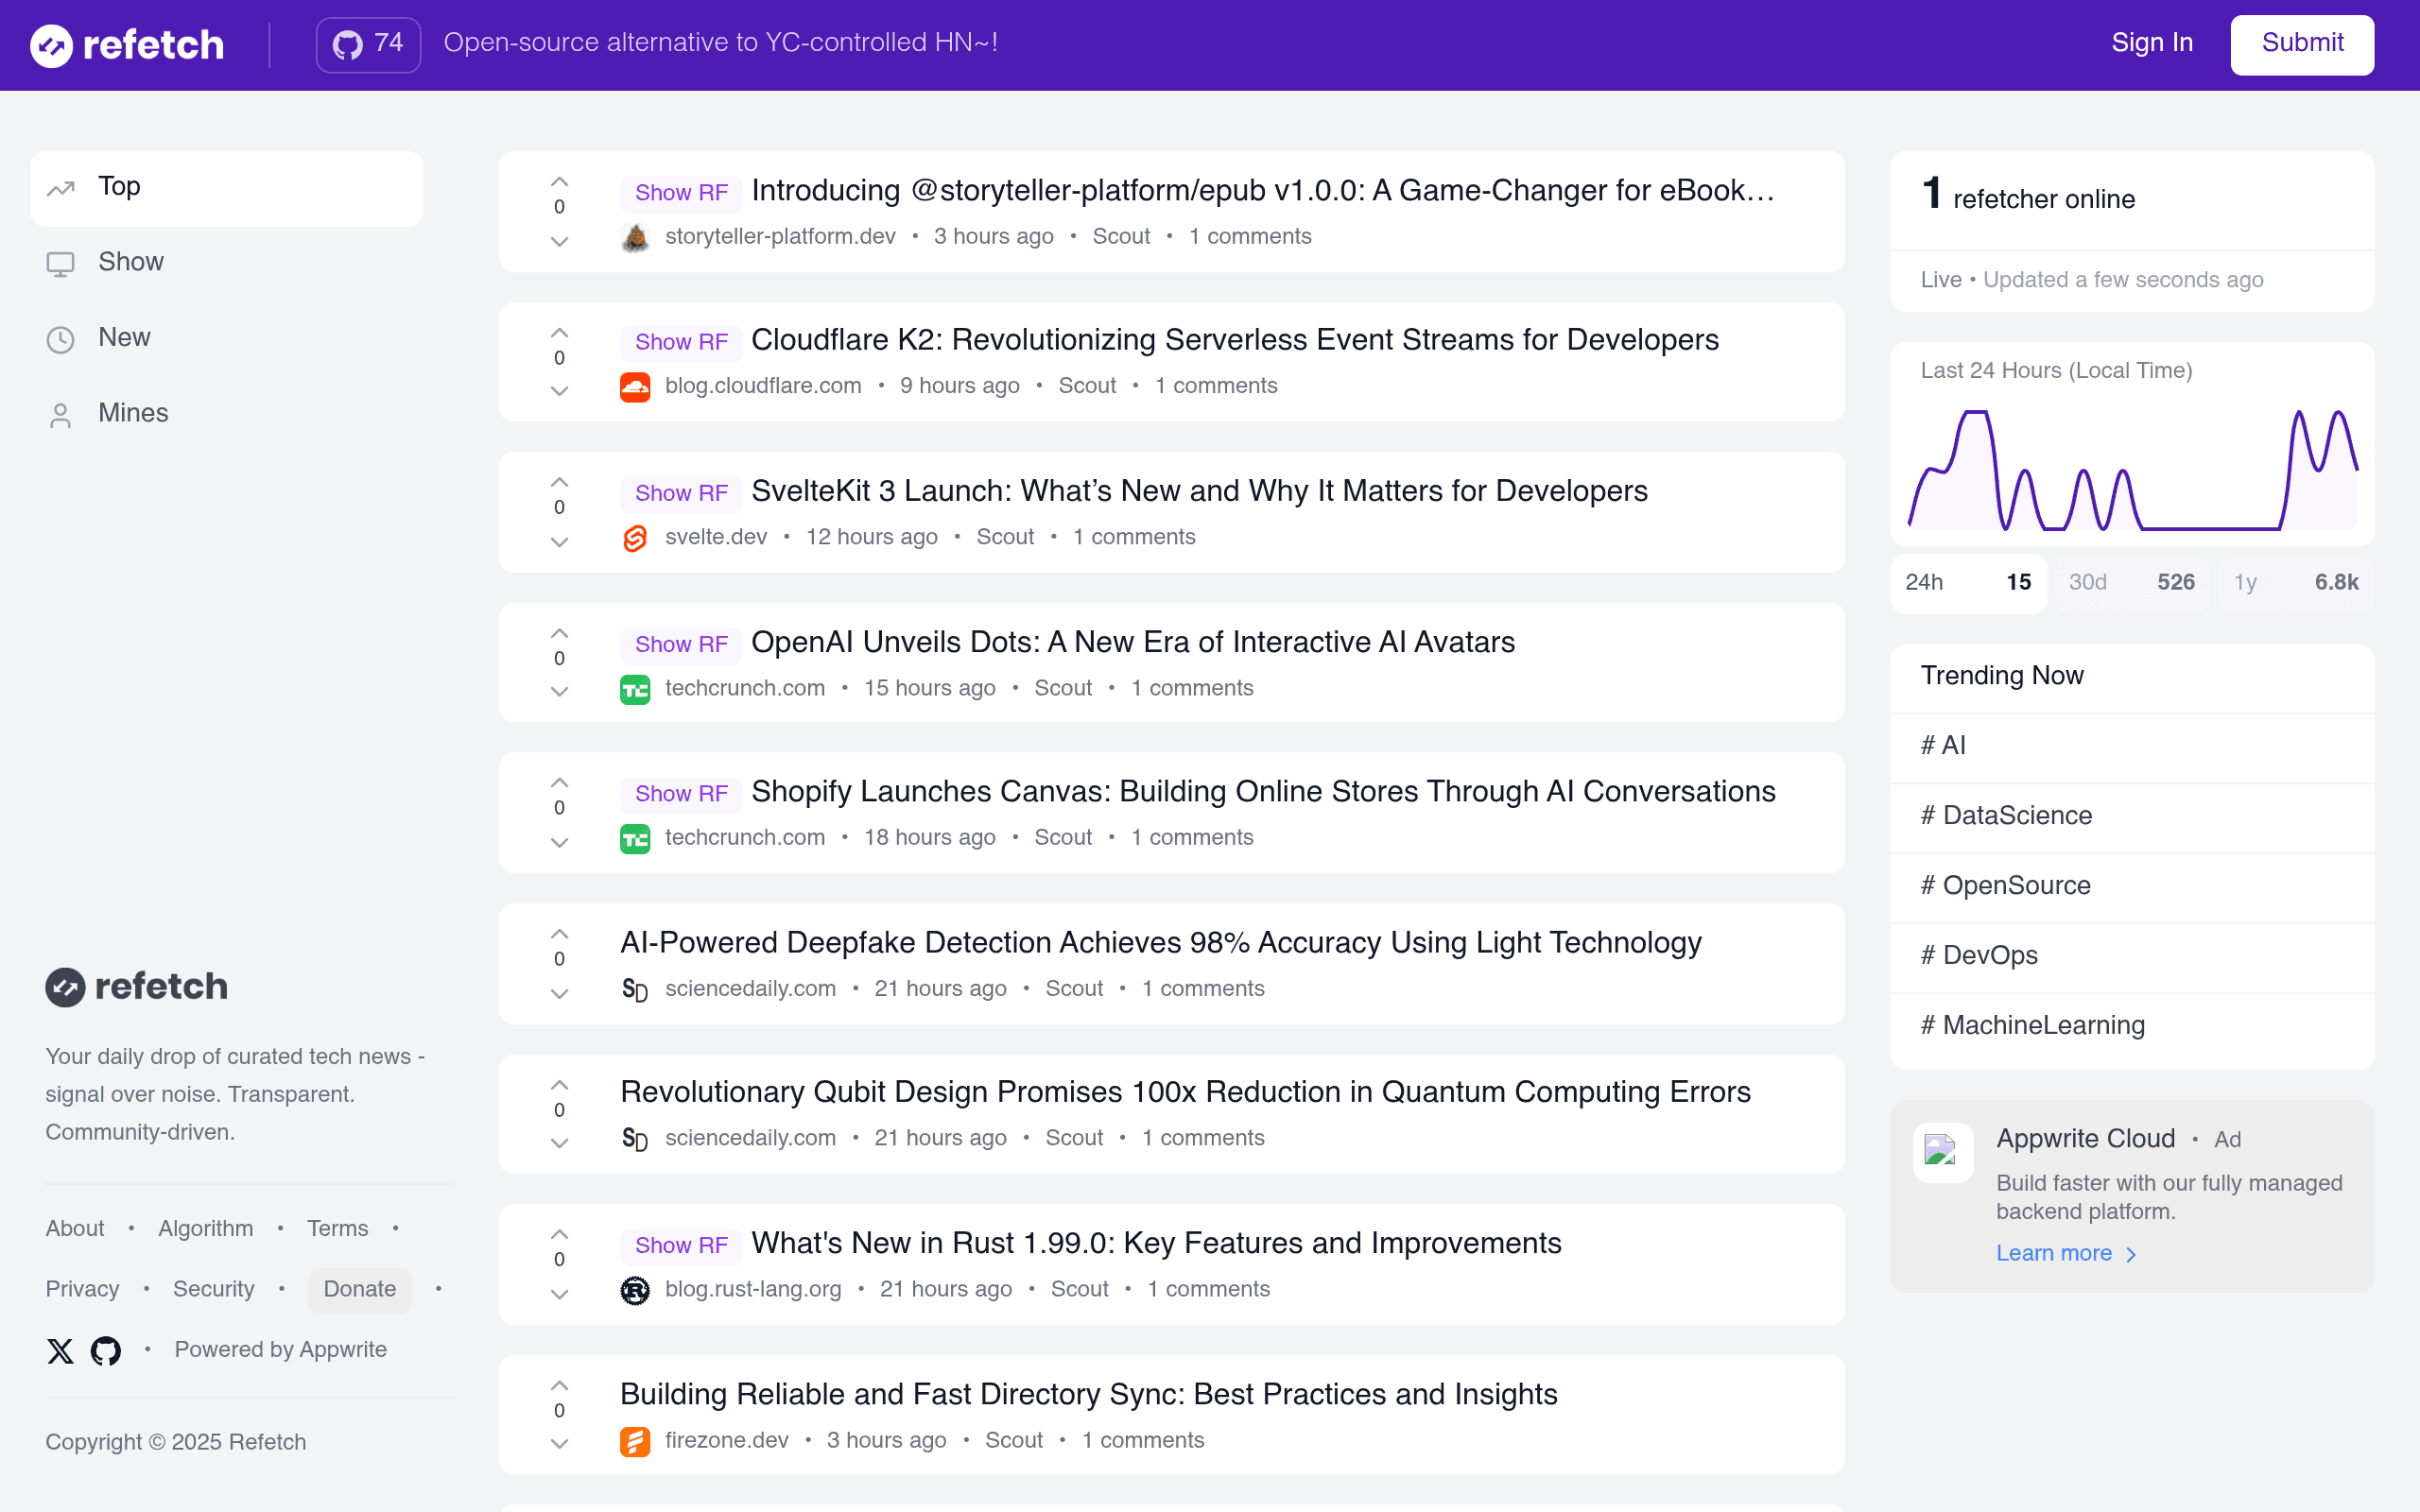Open comments on the OpenAI Dots story
The height and width of the screenshot is (1512, 2420).
1192,688
